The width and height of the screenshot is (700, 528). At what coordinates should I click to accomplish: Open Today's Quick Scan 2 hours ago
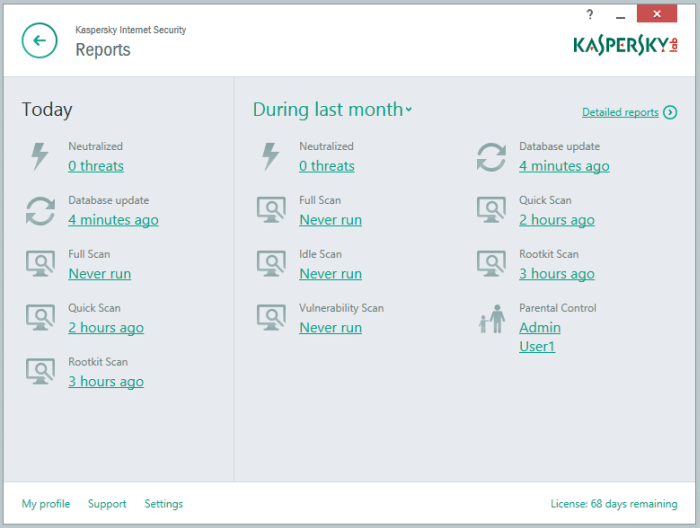[106, 328]
